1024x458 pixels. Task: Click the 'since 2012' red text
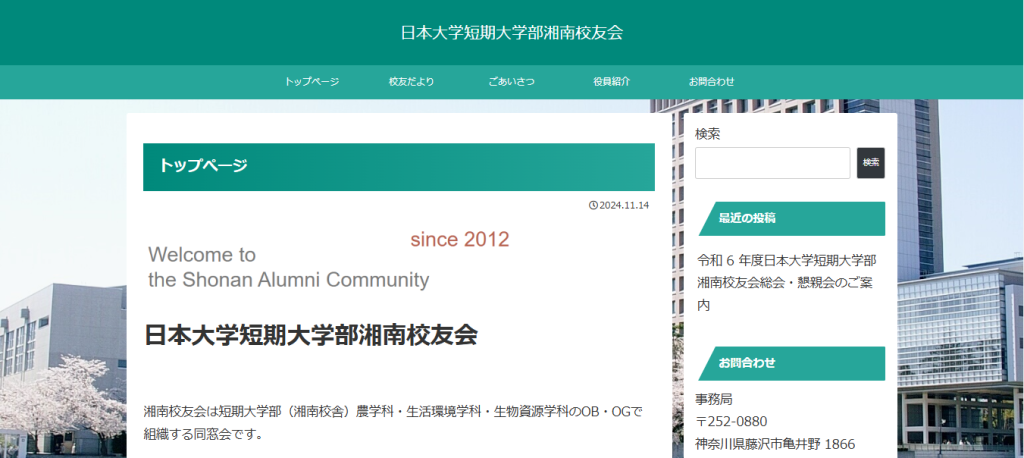coord(460,240)
